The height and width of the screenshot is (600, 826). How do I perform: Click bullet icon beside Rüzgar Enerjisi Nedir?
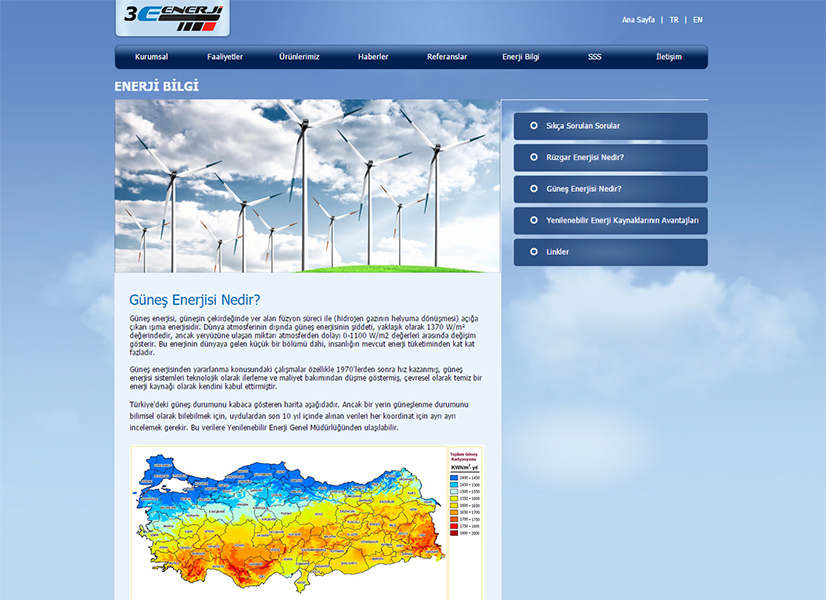(x=534, y=157)
